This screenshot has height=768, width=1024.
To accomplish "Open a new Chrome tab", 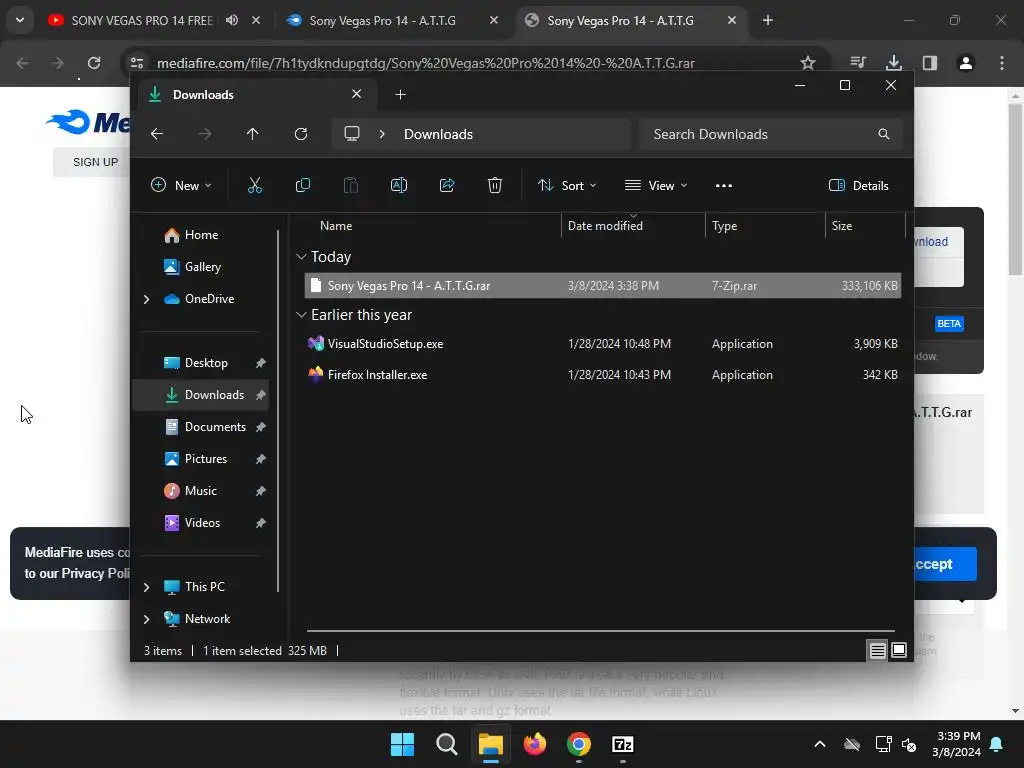I will click(768, 20).
